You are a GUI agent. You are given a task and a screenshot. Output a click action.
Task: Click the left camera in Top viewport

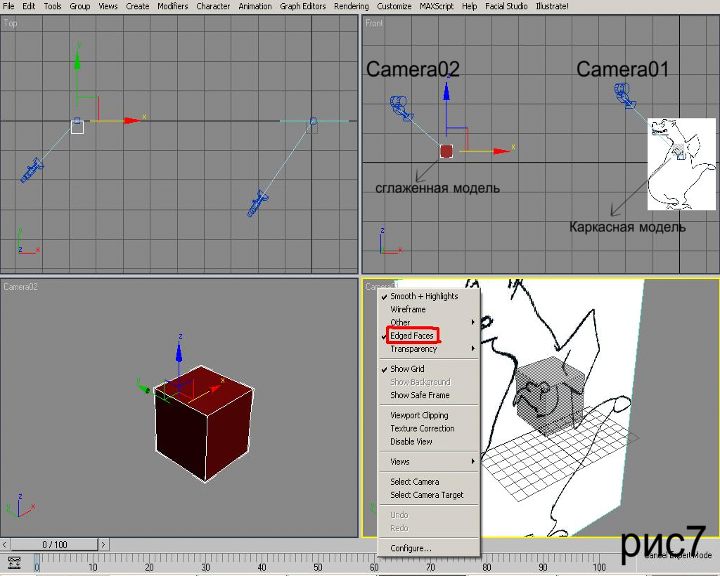(32, 170)
